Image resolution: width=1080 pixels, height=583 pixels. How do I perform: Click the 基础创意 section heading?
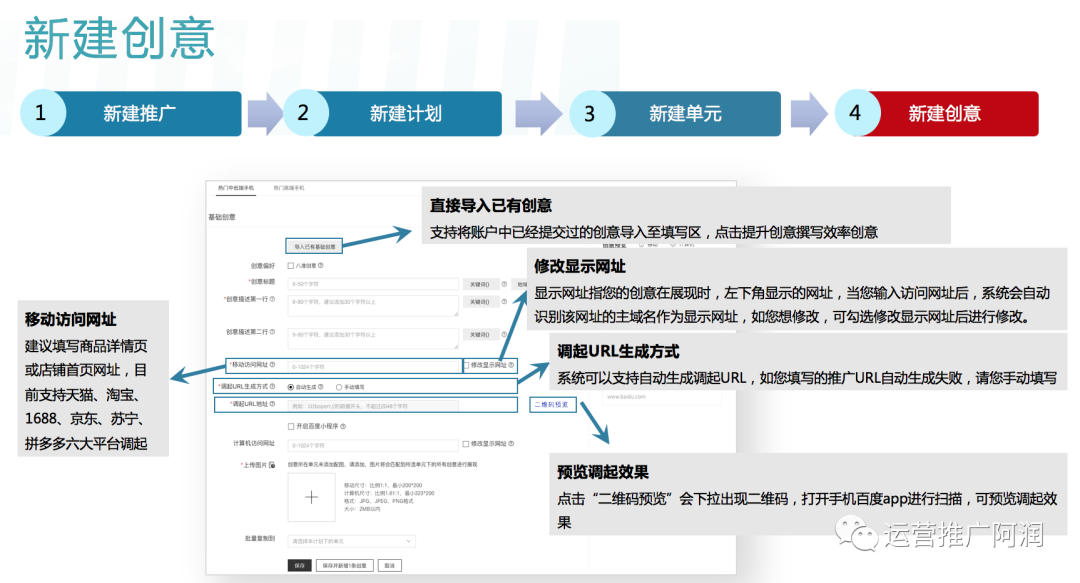tap(222, 217)
